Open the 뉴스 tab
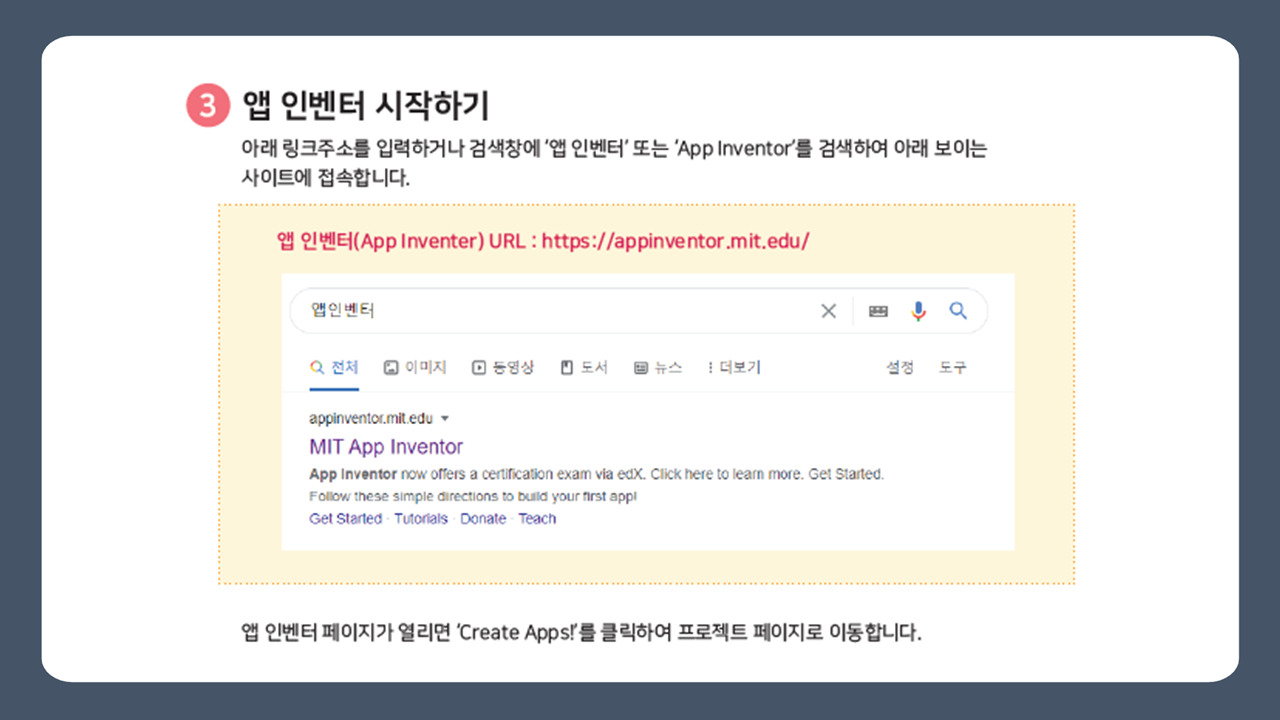The image size is (1280, 720). point(658,367)
